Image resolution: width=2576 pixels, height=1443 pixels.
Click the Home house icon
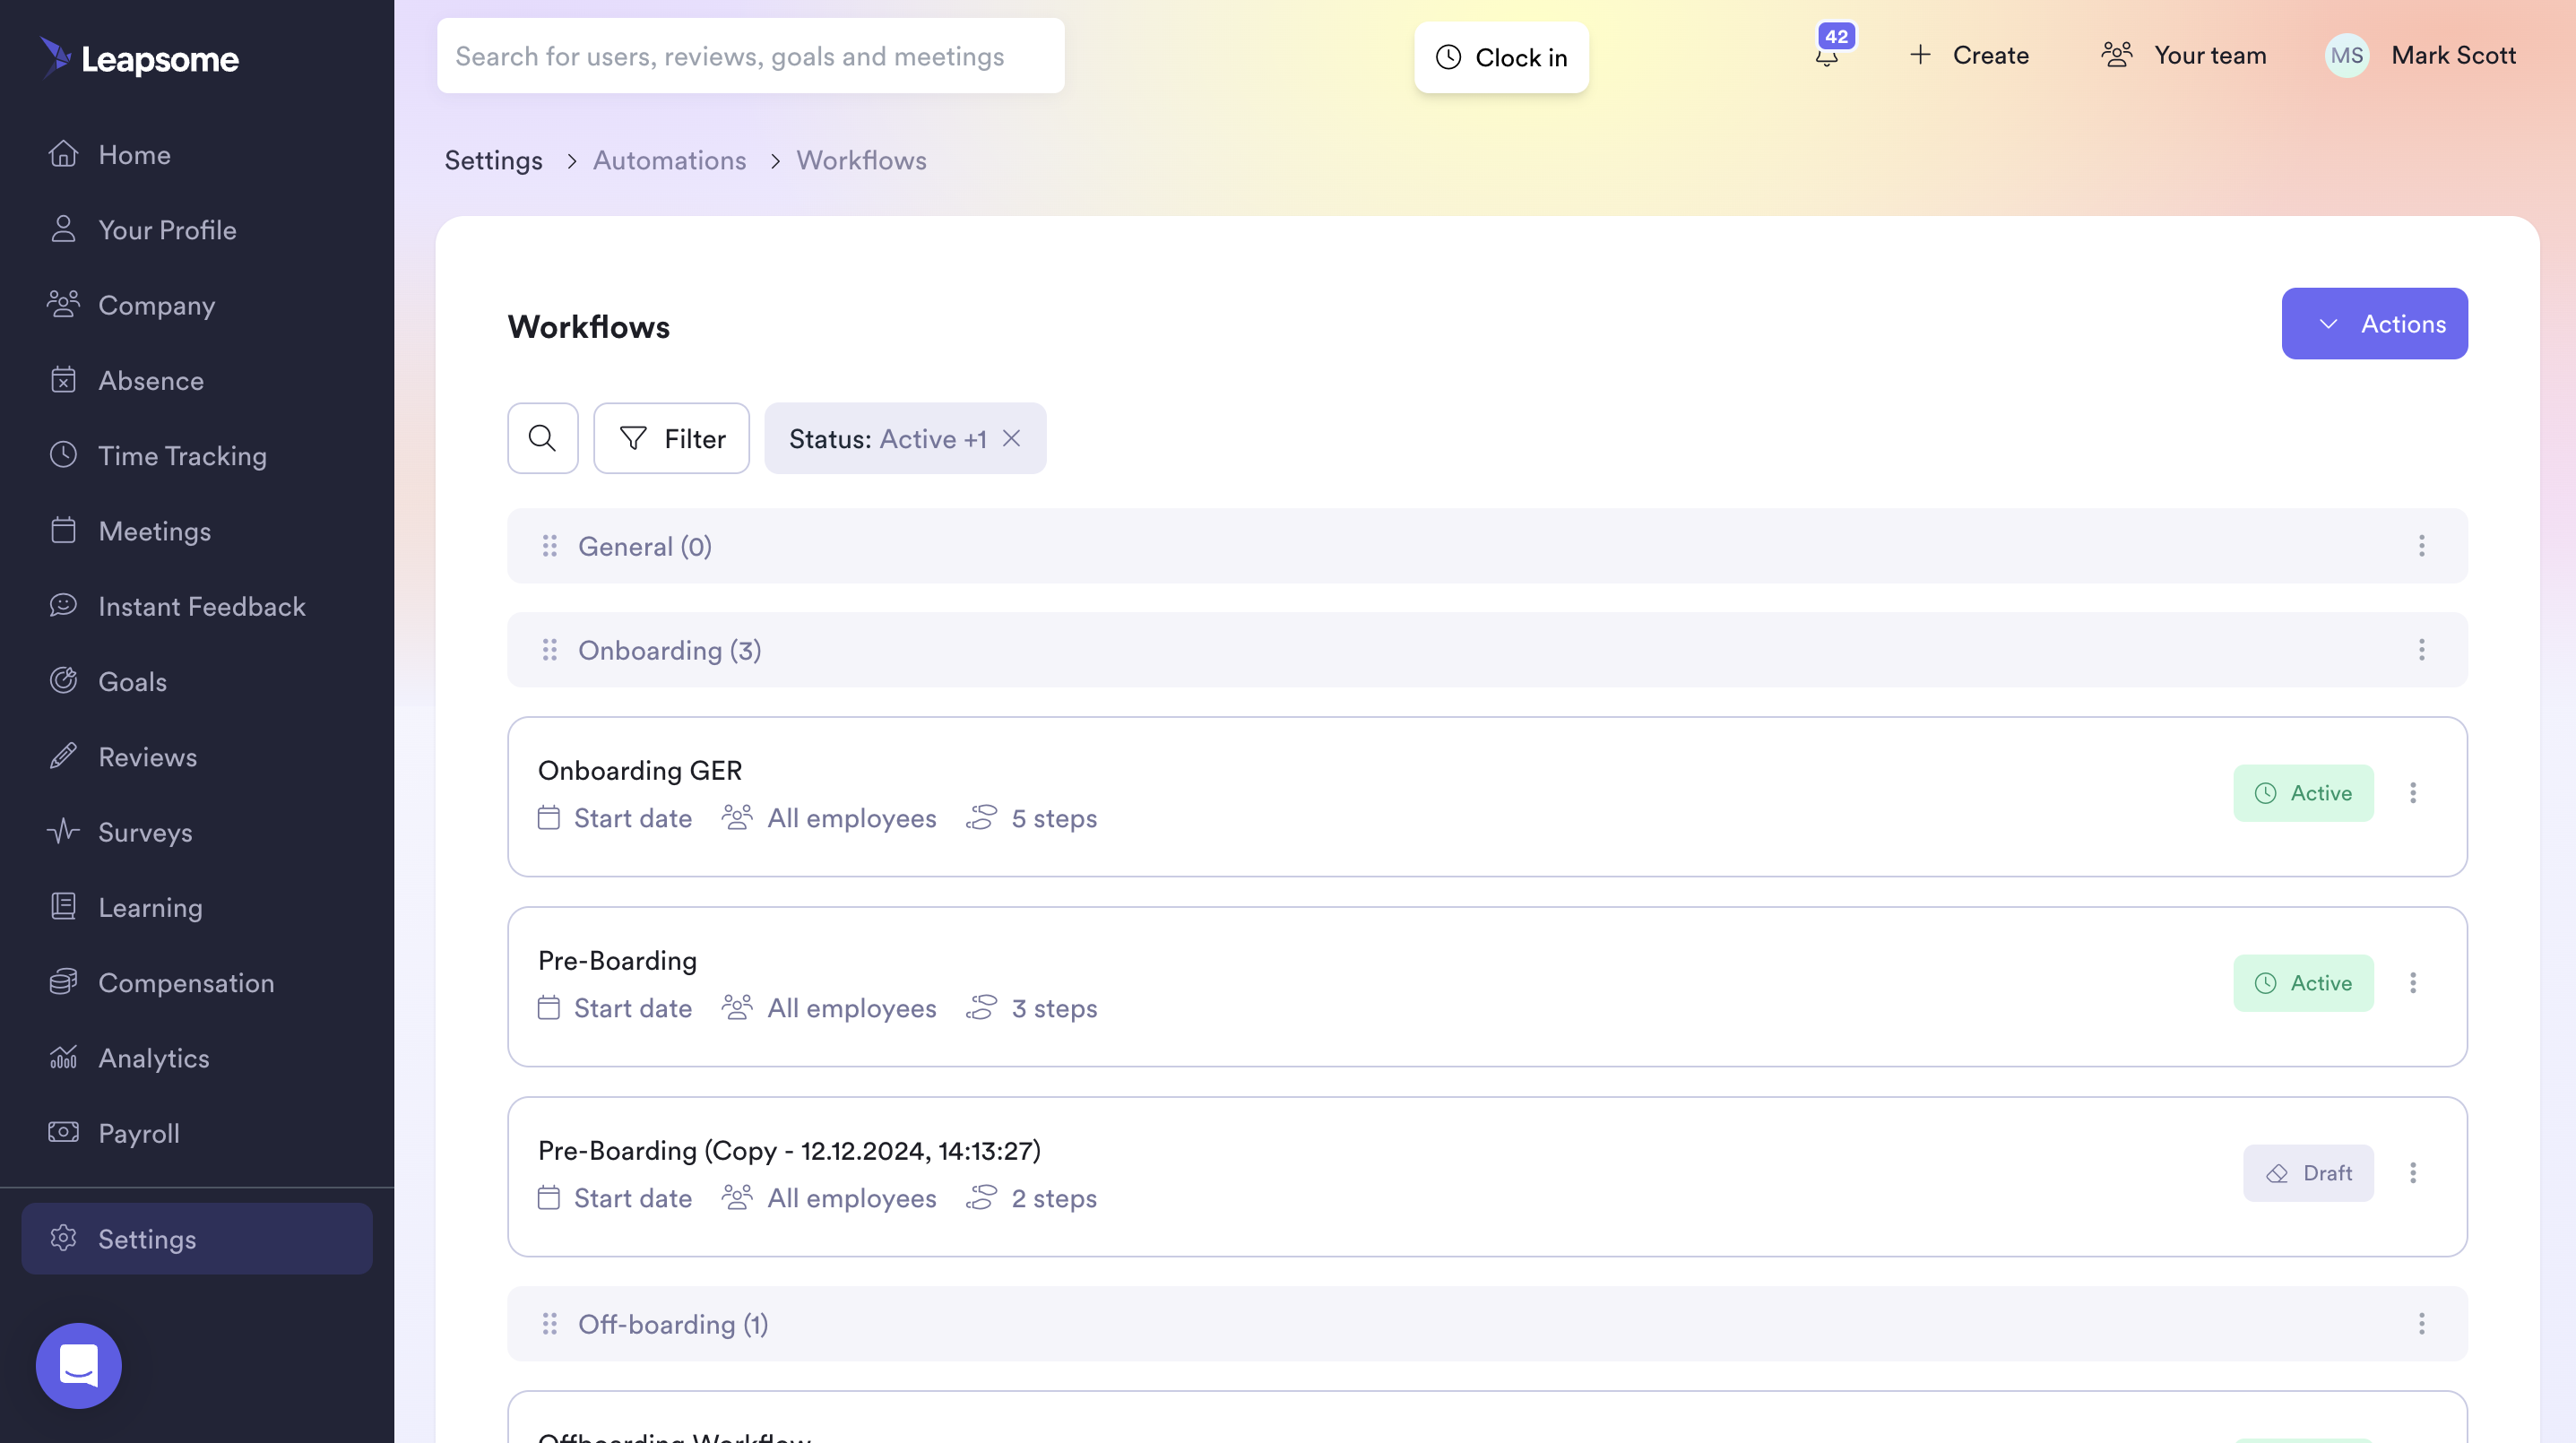pos(63,154)
